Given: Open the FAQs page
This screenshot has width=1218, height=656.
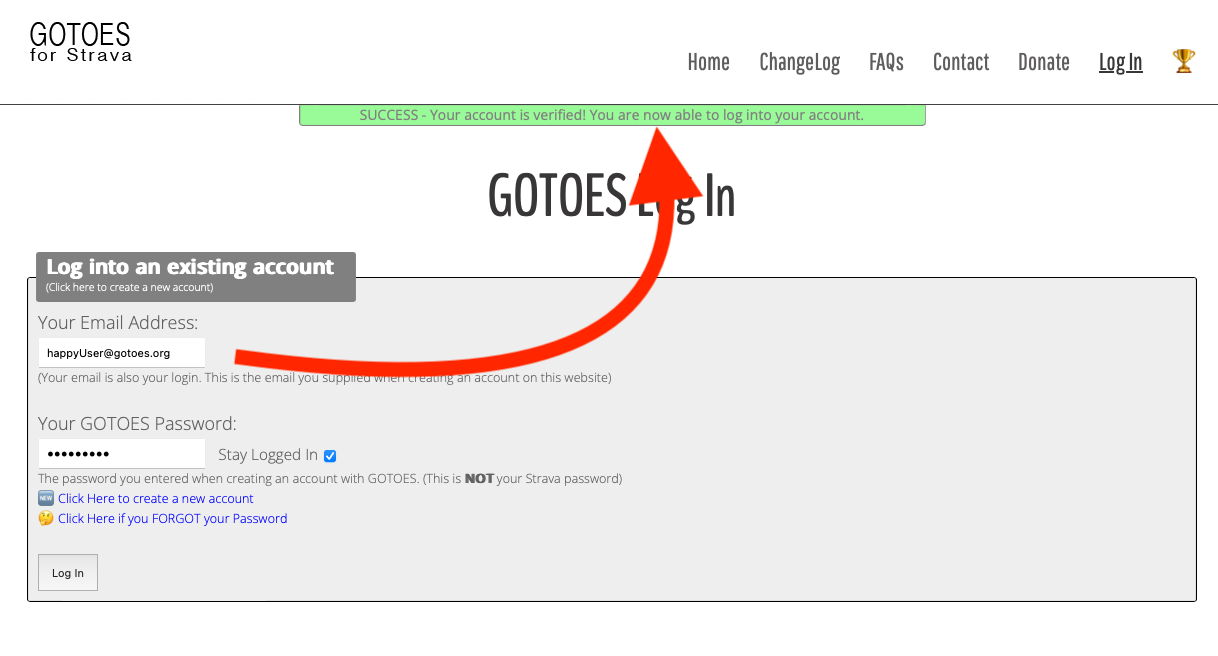Looking at the screenshot, I should tap(886, 62).
